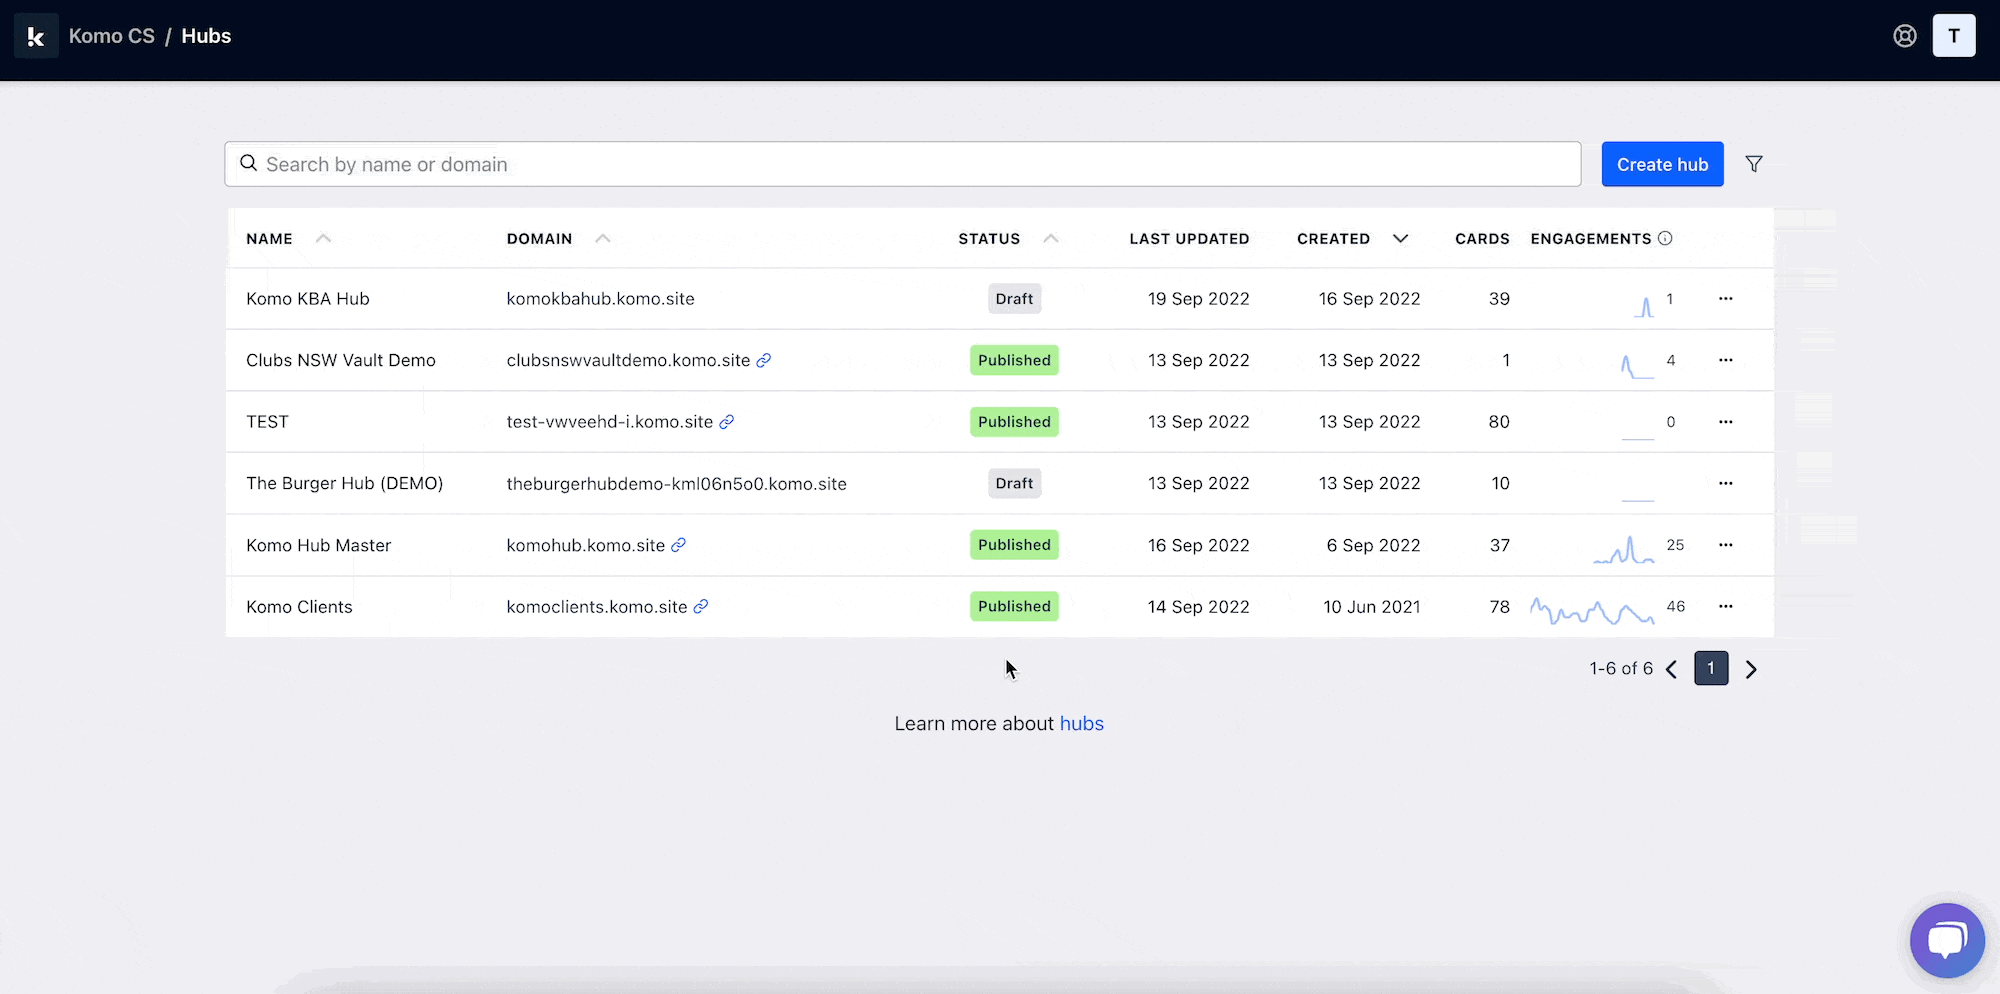Select page 1 button
This screenshot has height=994, width=2000.
[1711, 668]
